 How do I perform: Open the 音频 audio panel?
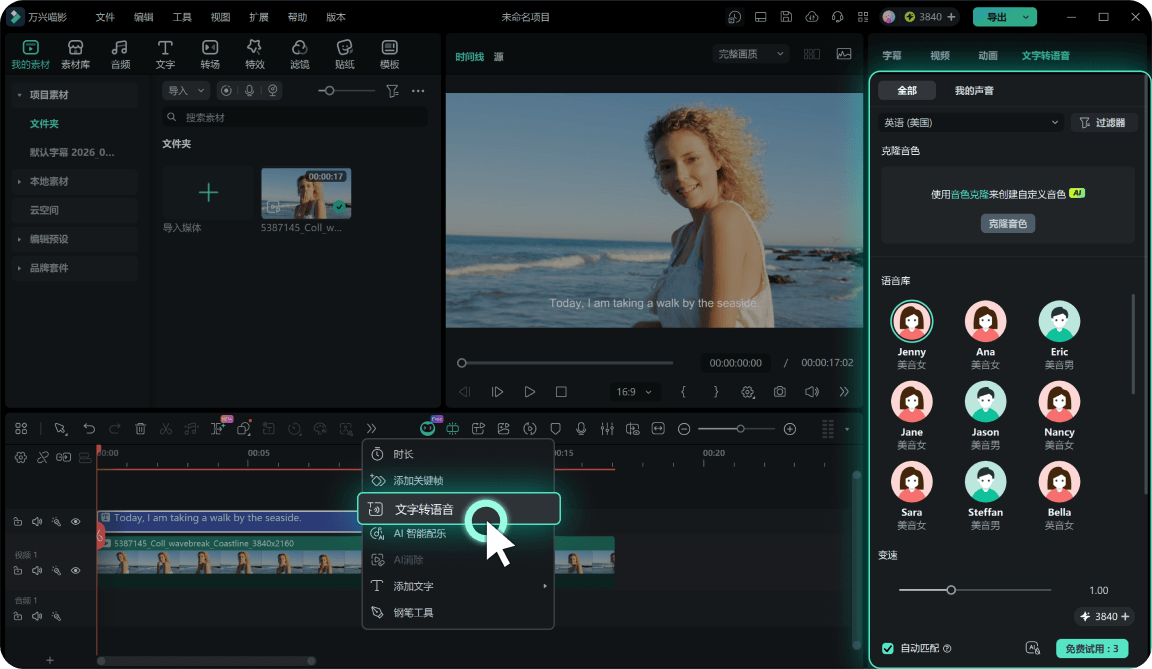click(x=120, y=54)
